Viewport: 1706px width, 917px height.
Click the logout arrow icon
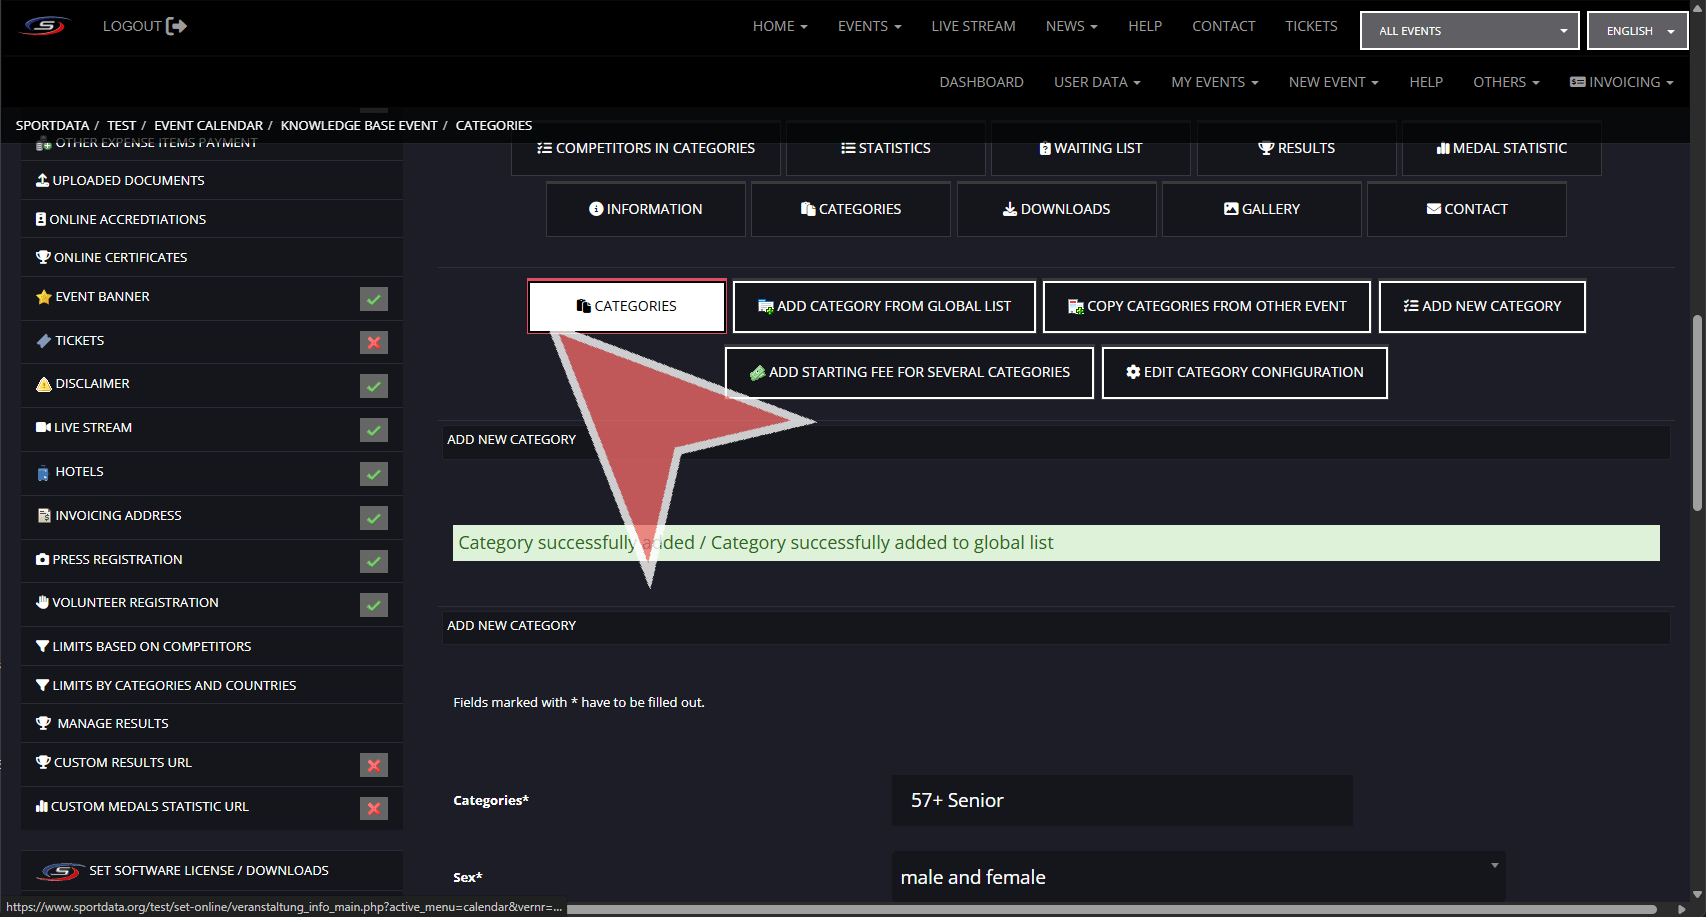[176, 26]
